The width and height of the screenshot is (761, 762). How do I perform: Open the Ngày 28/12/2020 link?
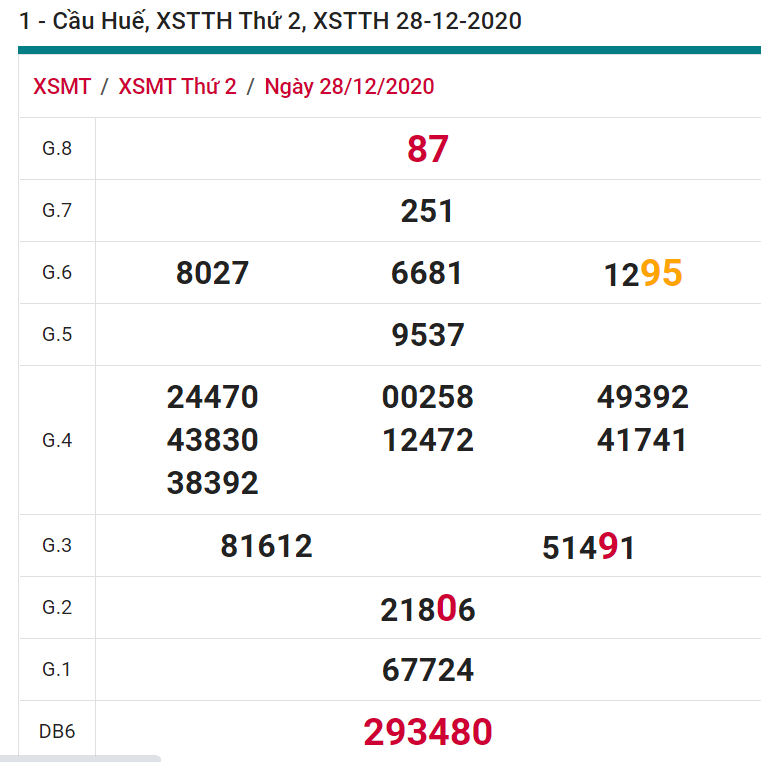coord(349,86)
